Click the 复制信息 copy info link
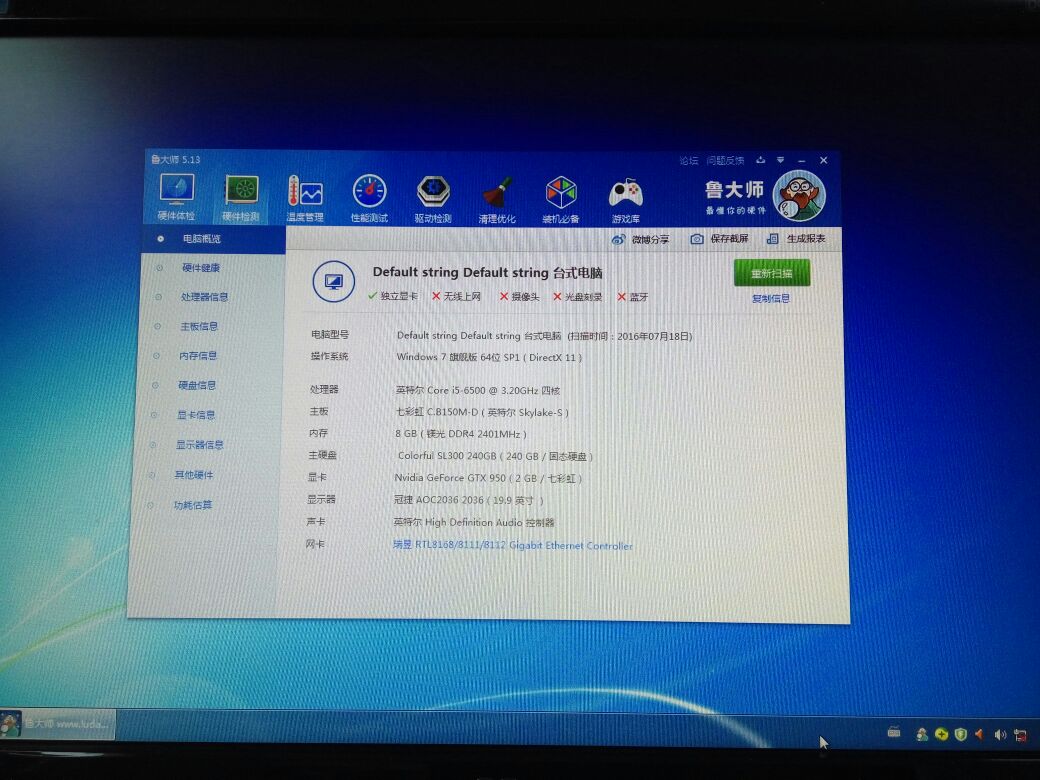1040x780 pixels. click(771, 299)
